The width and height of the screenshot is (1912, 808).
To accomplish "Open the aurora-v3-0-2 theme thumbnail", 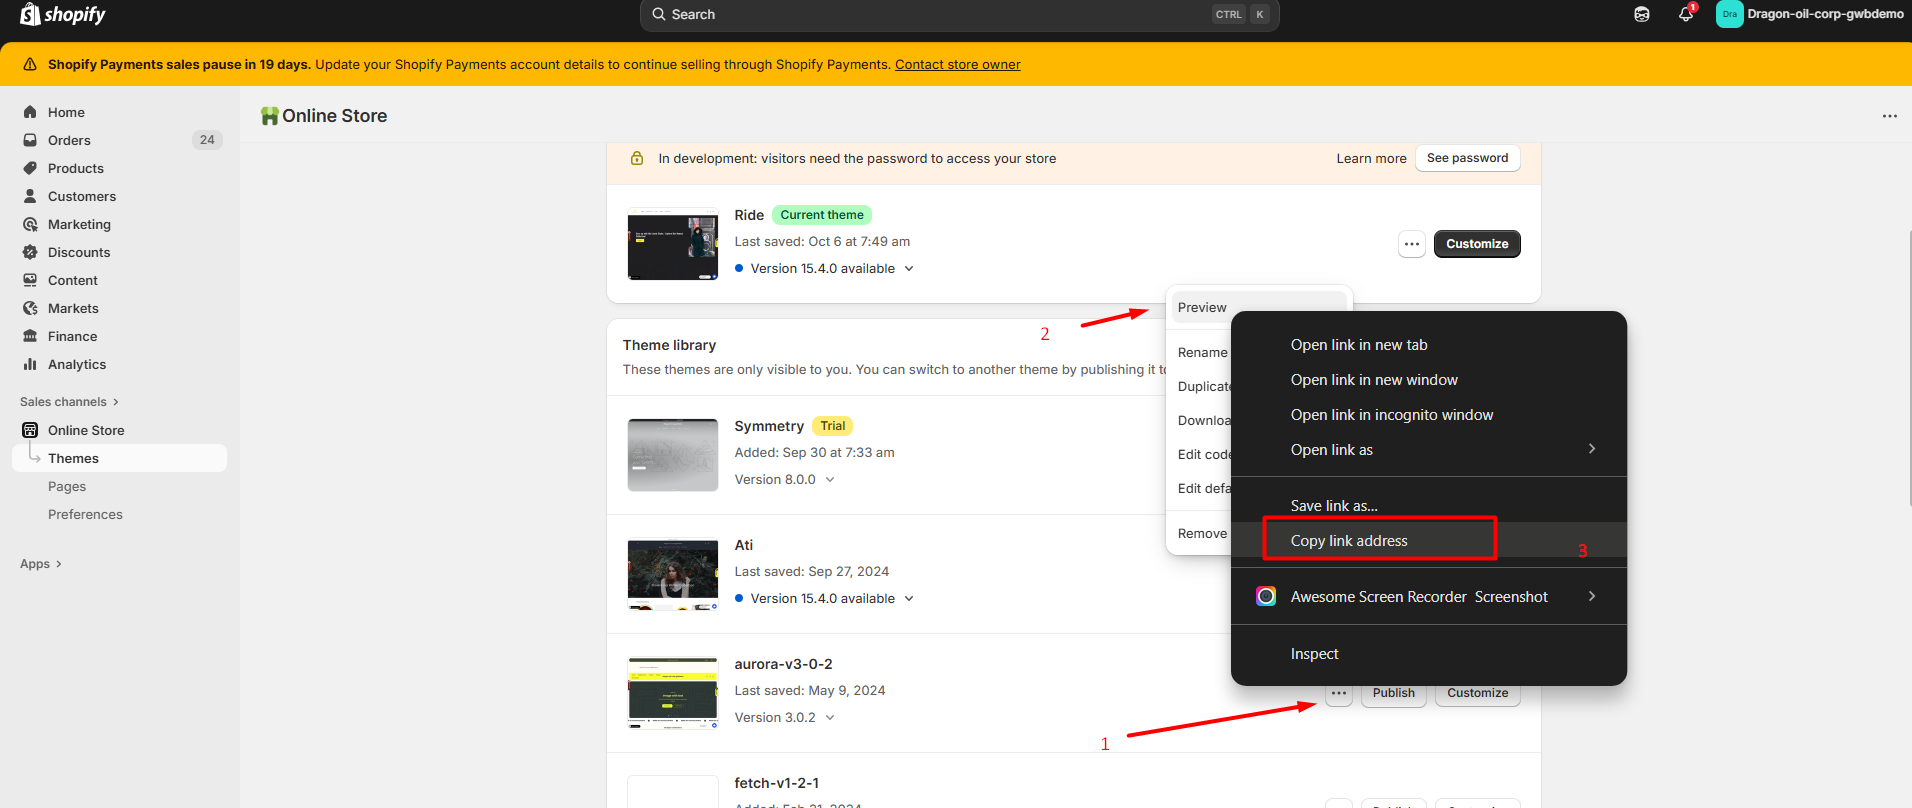I will click(x=672, y=693).
